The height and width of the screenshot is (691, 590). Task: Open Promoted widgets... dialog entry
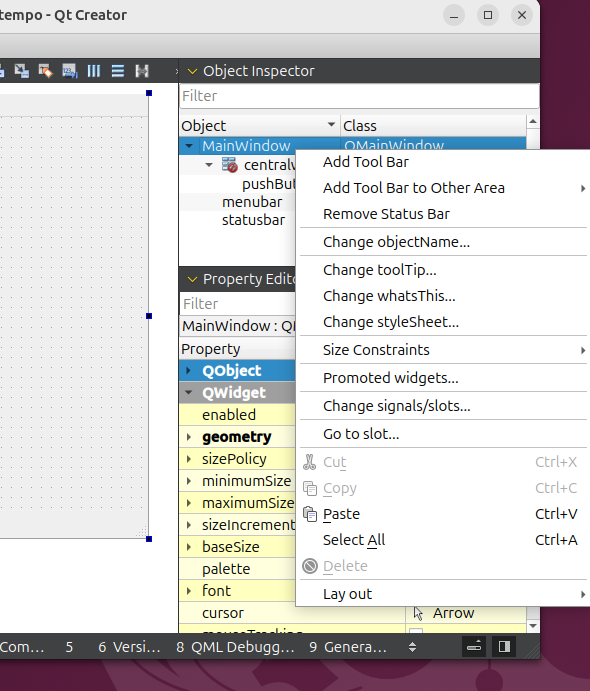[x=444, y=378]
